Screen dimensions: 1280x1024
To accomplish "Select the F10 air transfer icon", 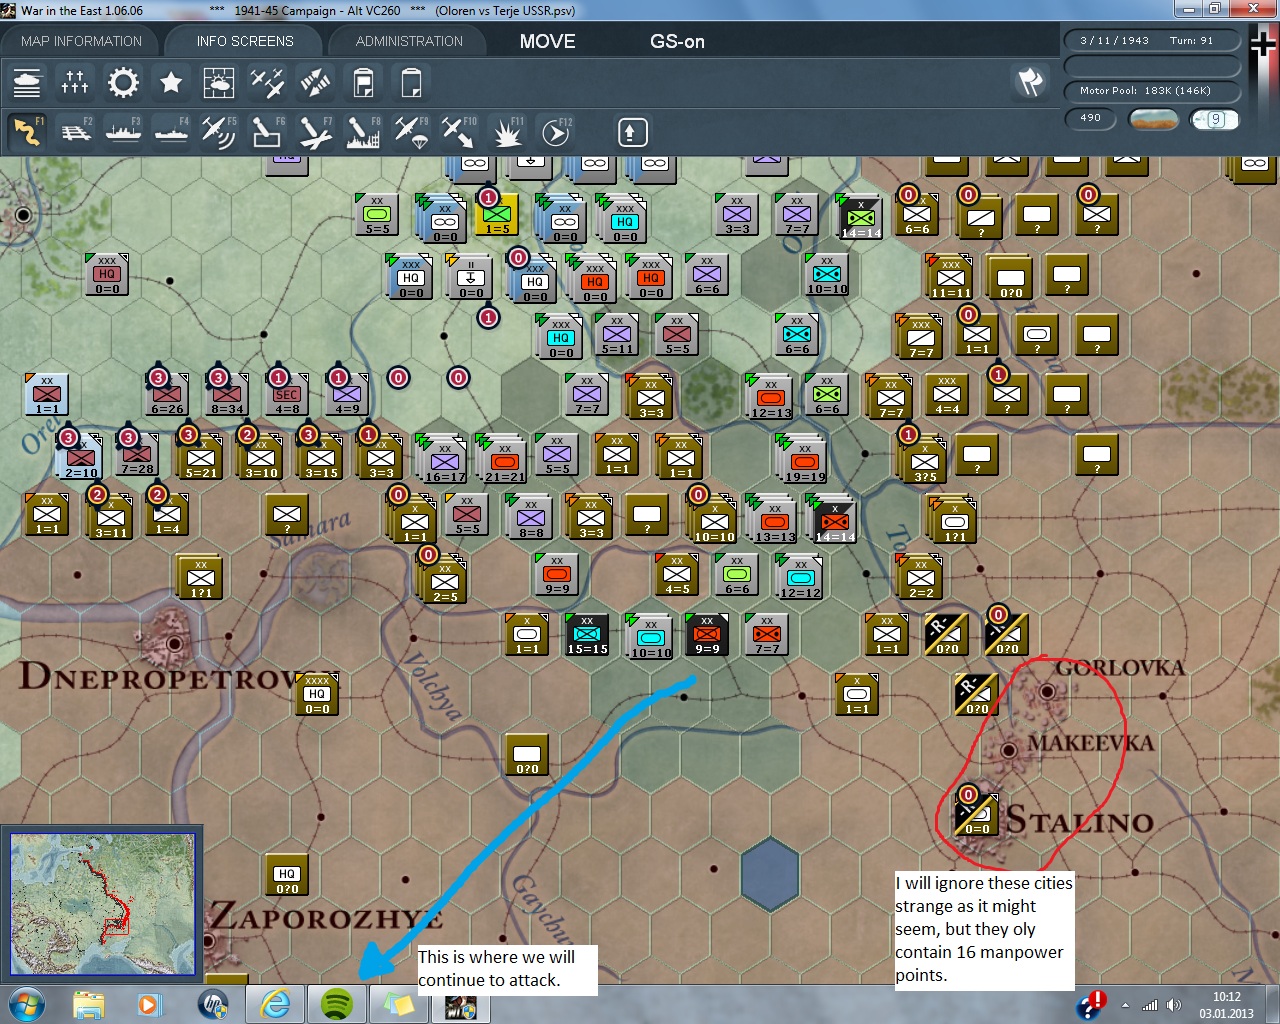I will 459,132.
